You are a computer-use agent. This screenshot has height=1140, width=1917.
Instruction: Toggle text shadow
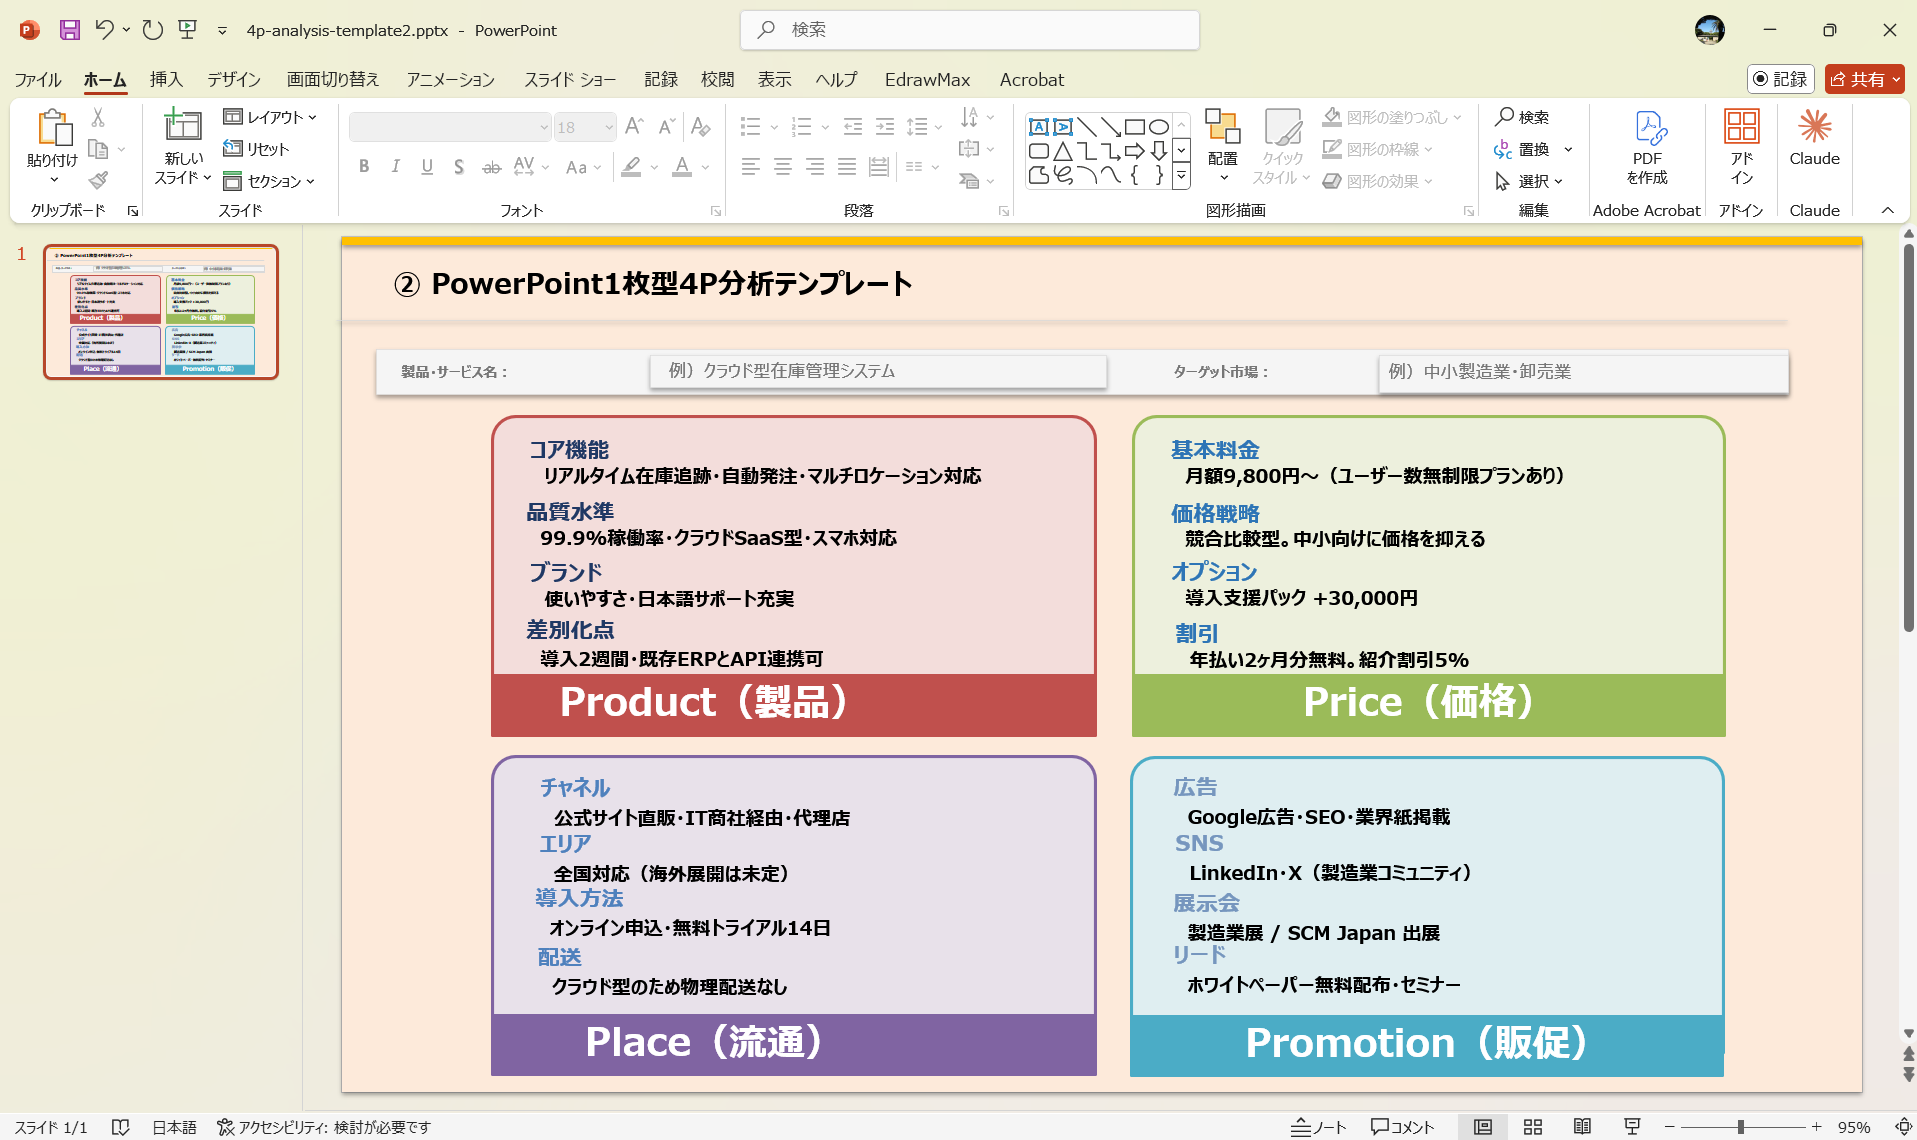pos(458,167)
